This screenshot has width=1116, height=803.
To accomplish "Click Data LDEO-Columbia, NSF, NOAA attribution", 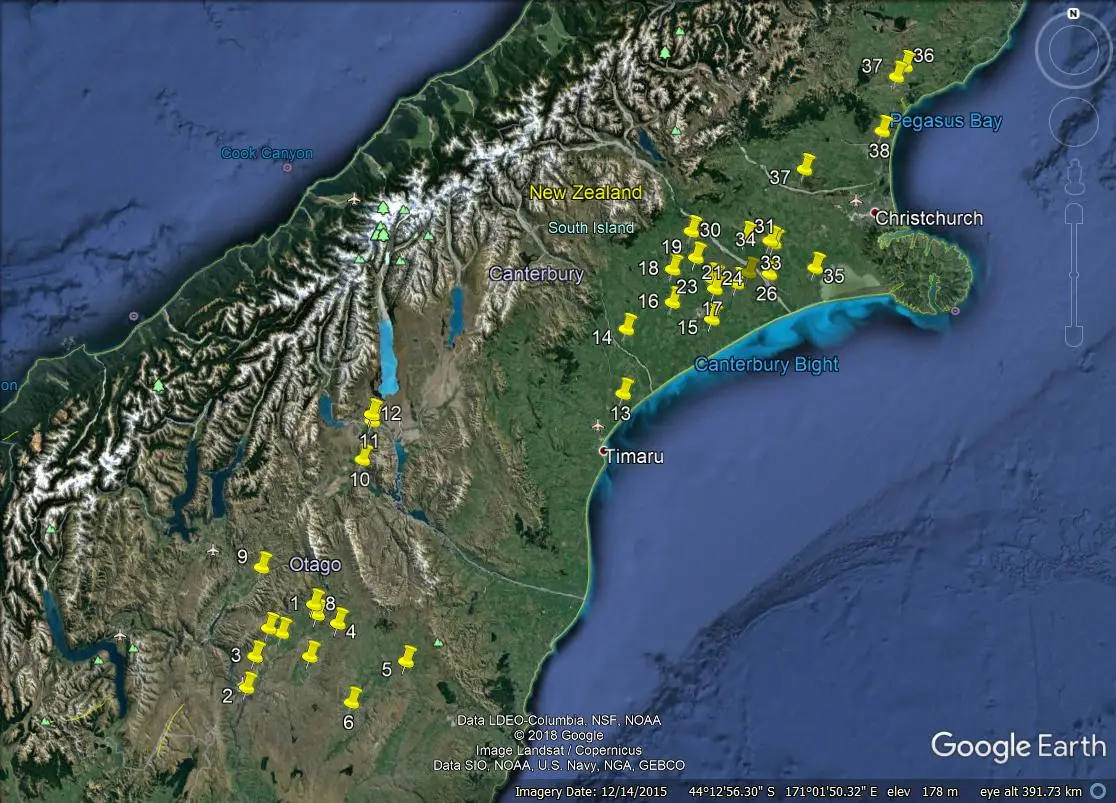I will (x=559, y=720).
